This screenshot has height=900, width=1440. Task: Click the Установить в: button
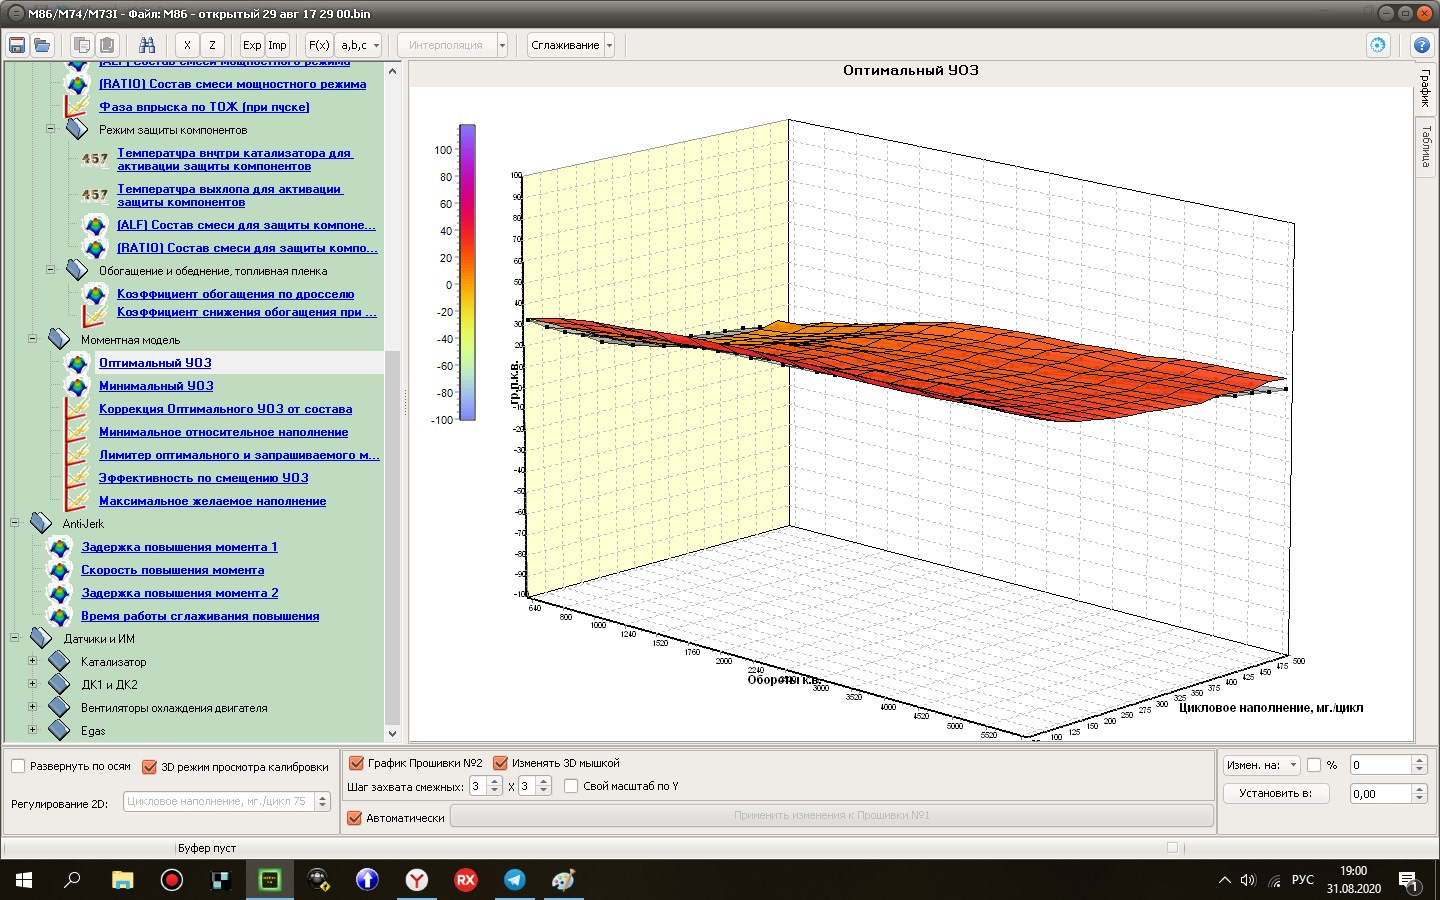[1275, 793]
